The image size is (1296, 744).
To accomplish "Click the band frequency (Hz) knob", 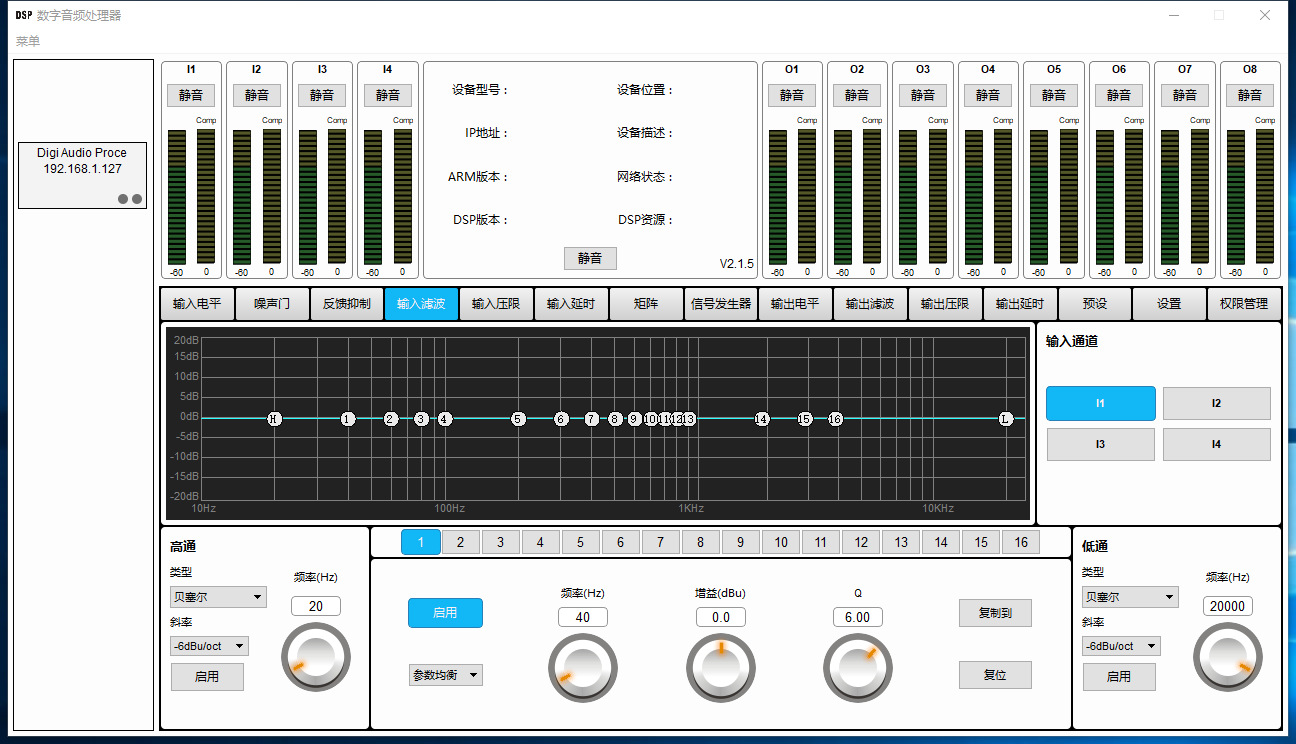I will pos(583,668).
